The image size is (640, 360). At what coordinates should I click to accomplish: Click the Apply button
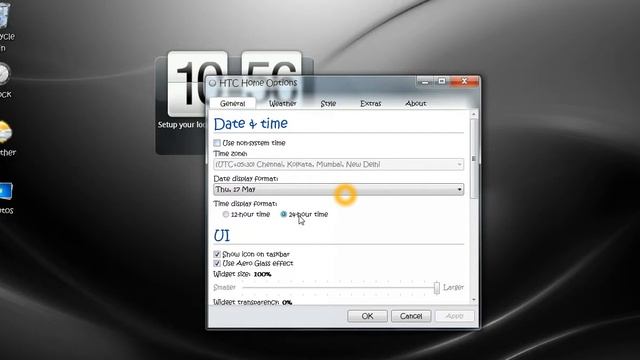click(455, 316)
